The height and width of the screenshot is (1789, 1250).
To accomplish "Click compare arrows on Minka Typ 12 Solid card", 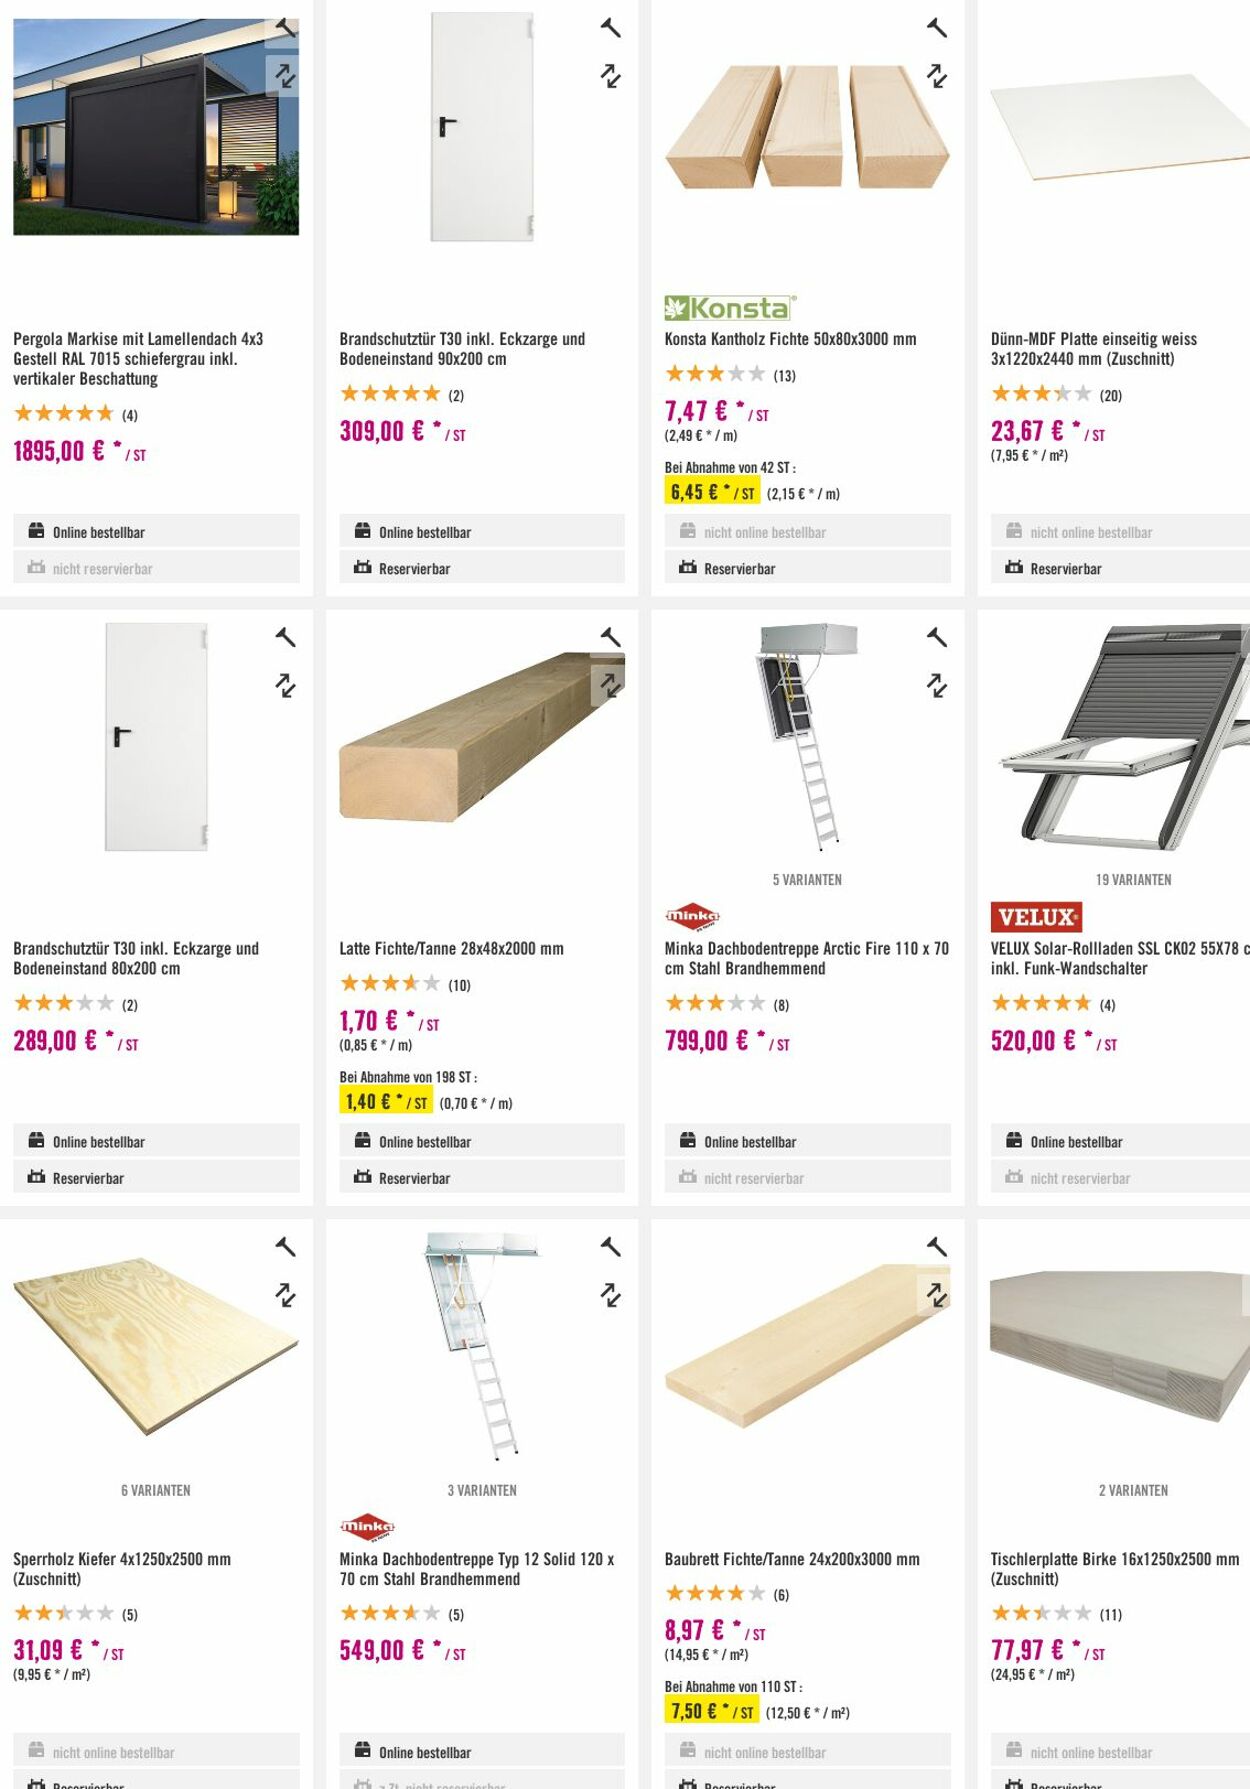I will pyautogui.click(x=610, y=1296).
